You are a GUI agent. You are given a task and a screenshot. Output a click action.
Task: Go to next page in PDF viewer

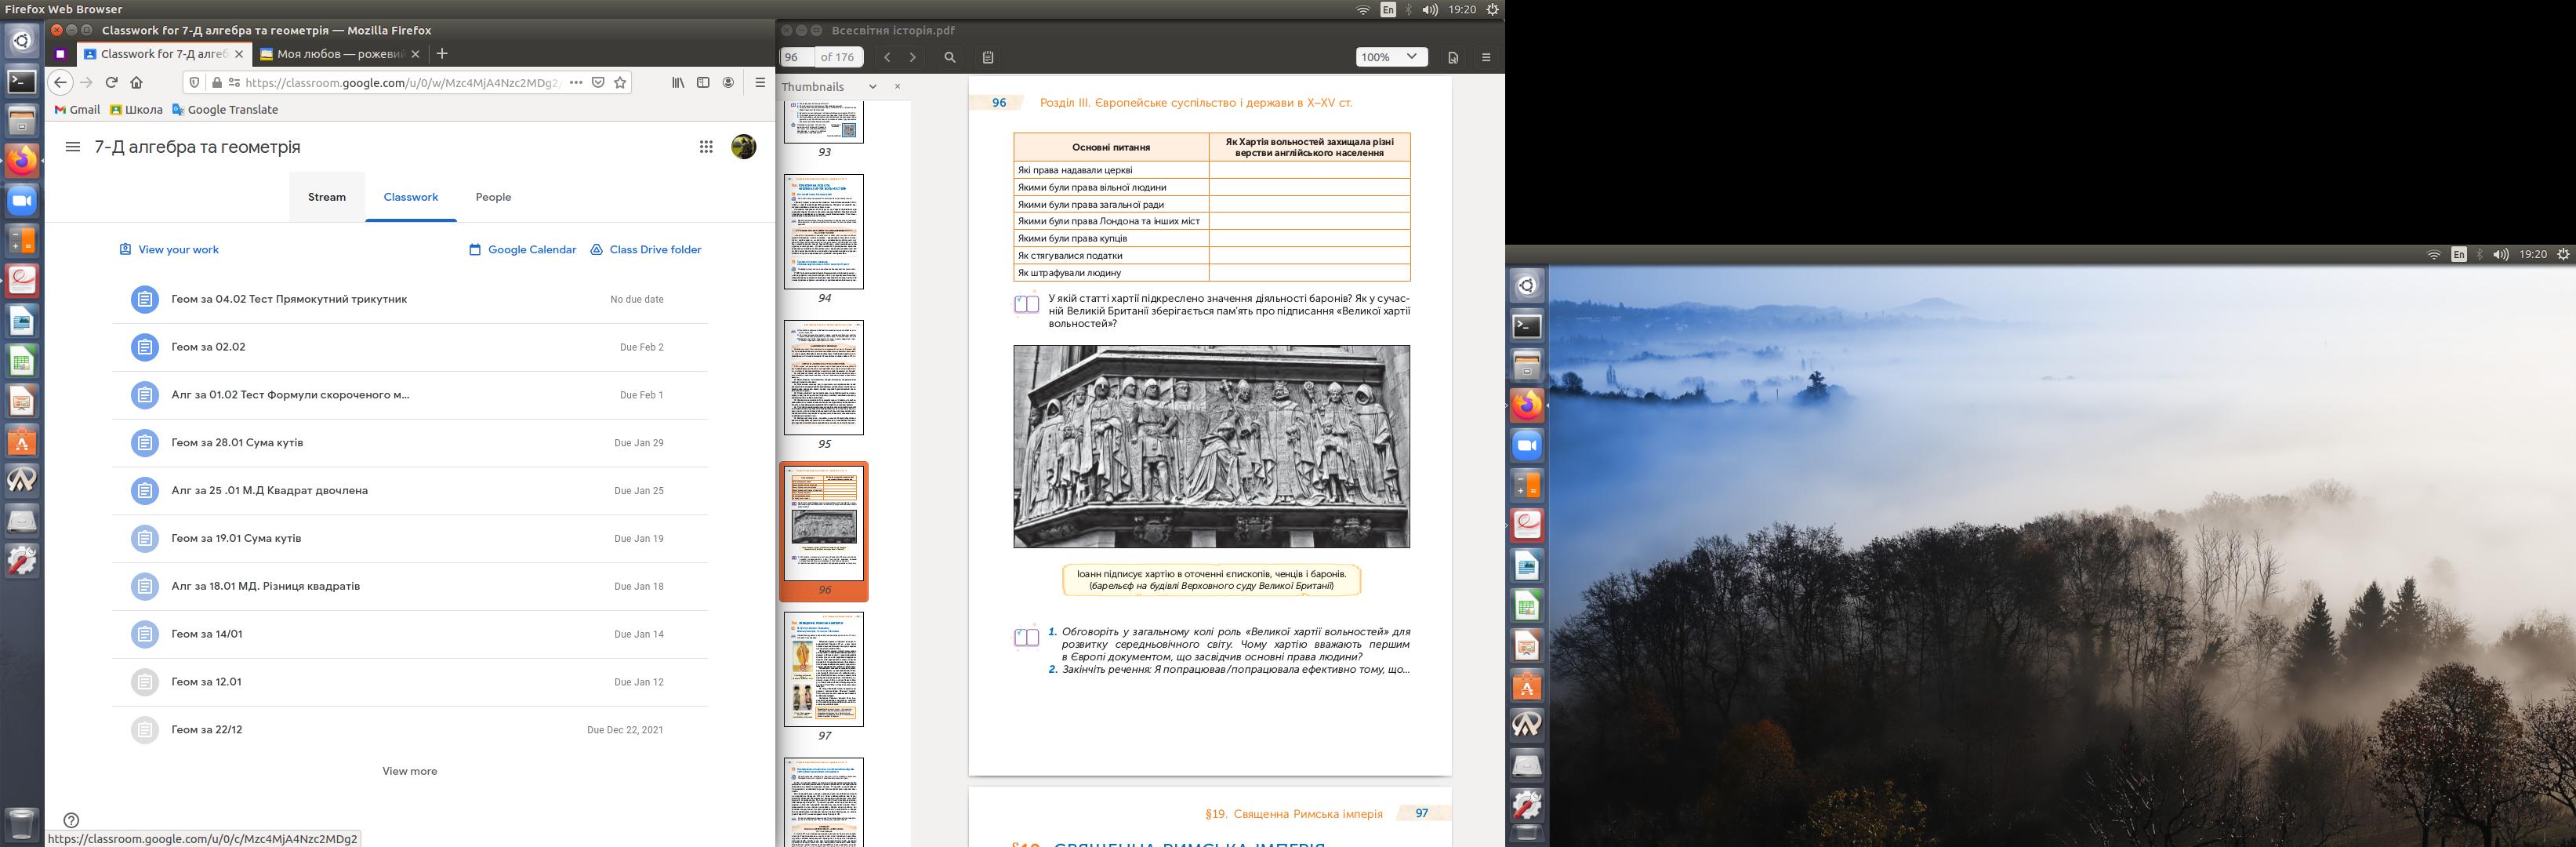click(x=912, y=57)
